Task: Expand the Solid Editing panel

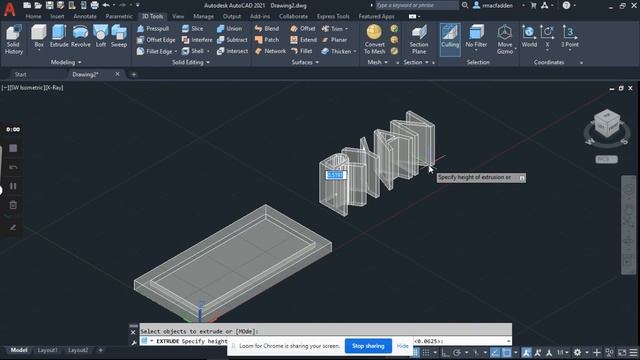Action: pyautogui.click(x=191, y=62)
